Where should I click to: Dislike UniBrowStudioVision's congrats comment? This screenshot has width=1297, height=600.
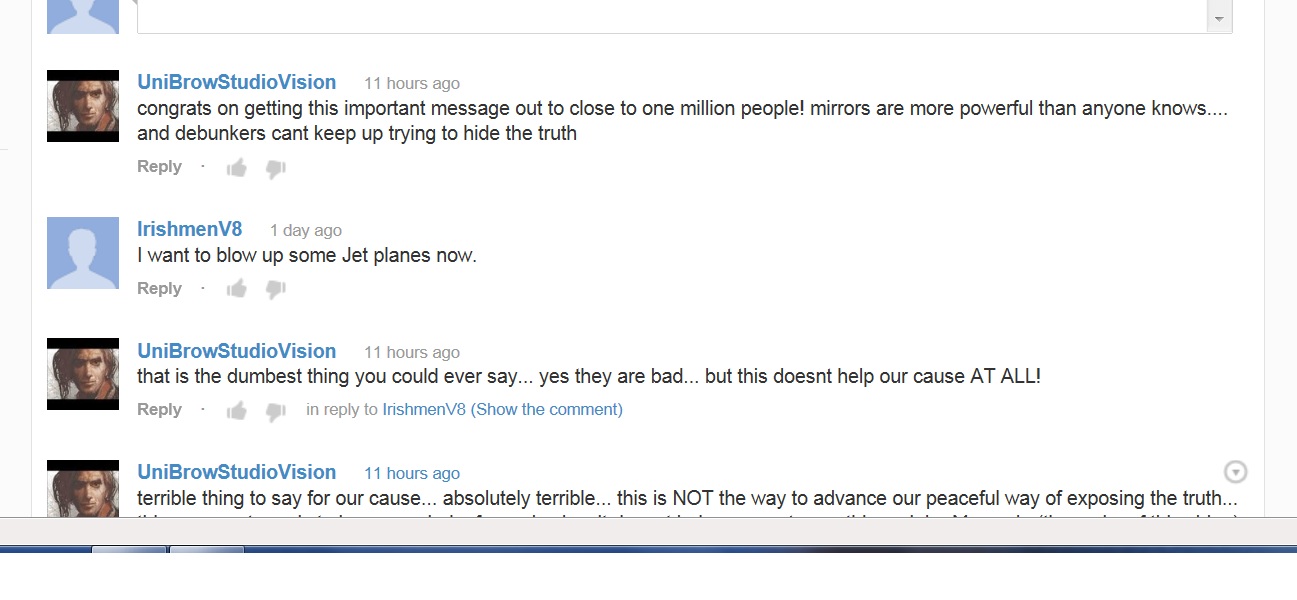tap(275, 169)
